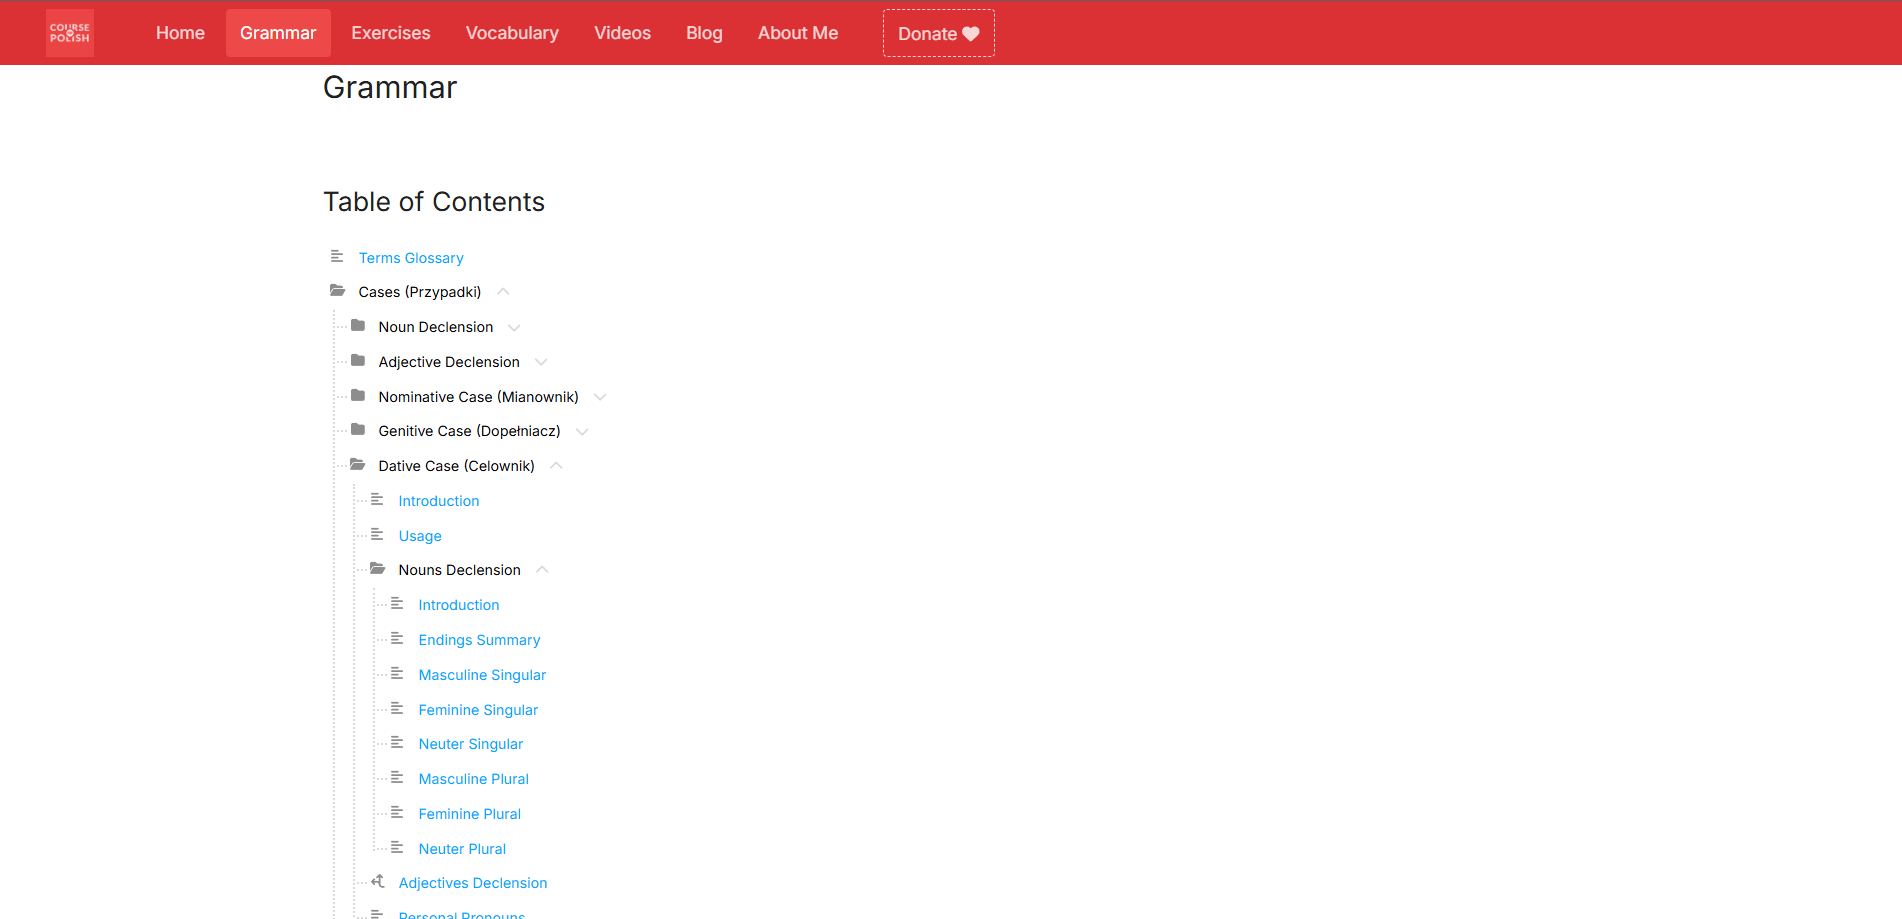Expand the Adjective Declension section

tap(541, 362)
